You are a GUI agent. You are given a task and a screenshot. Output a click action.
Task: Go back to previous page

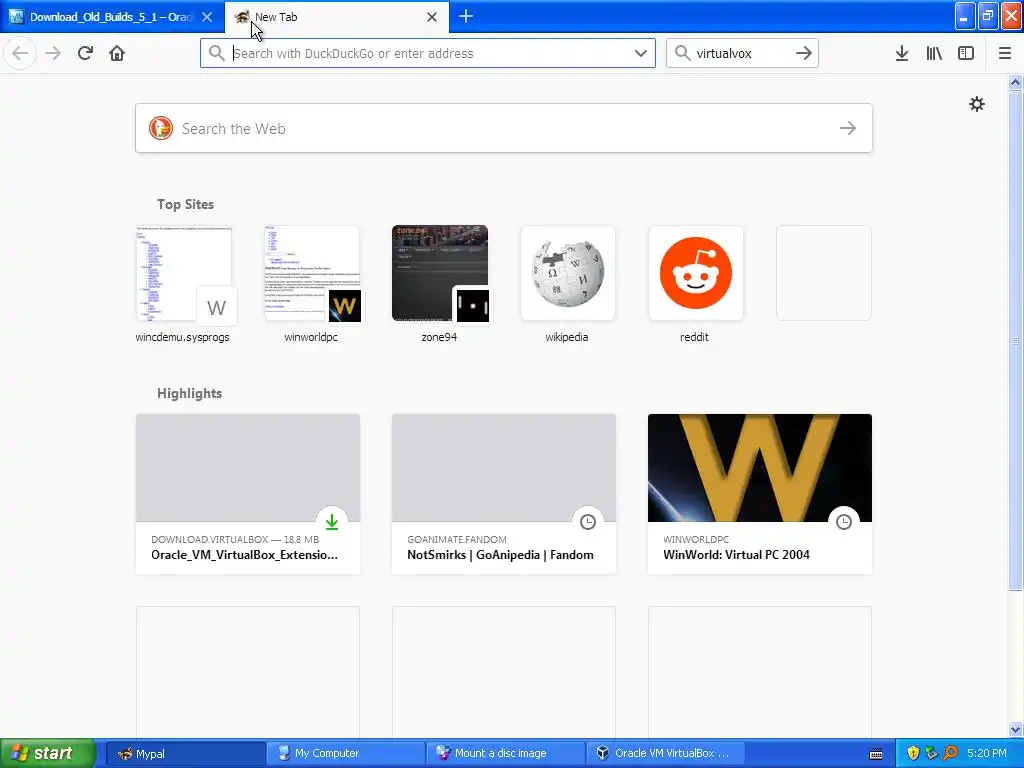[20, 53]
